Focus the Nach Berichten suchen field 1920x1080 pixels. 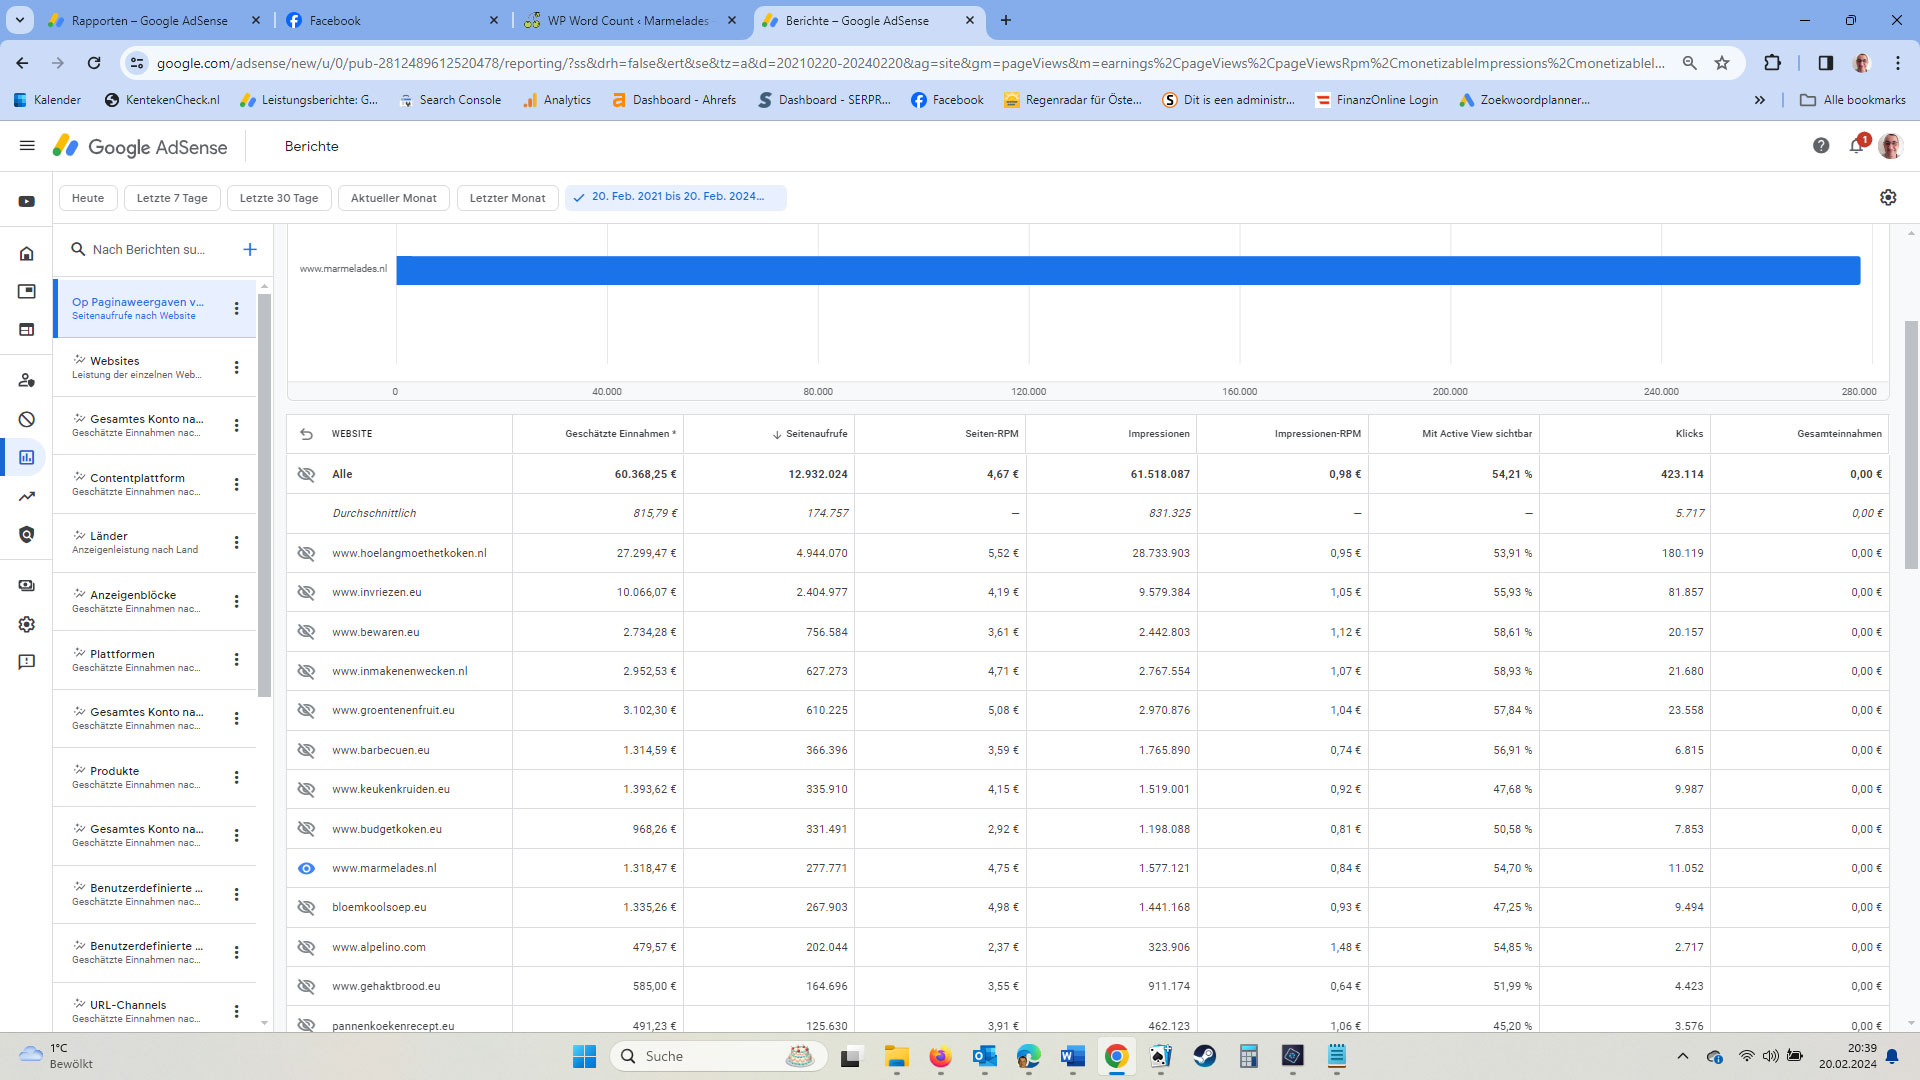(150, 250)
